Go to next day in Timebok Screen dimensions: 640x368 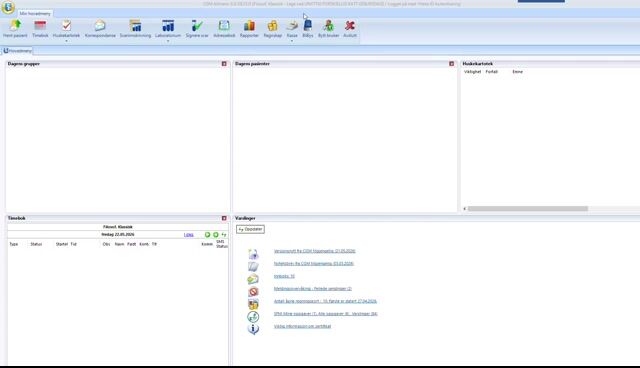click(x=216, y=235)
